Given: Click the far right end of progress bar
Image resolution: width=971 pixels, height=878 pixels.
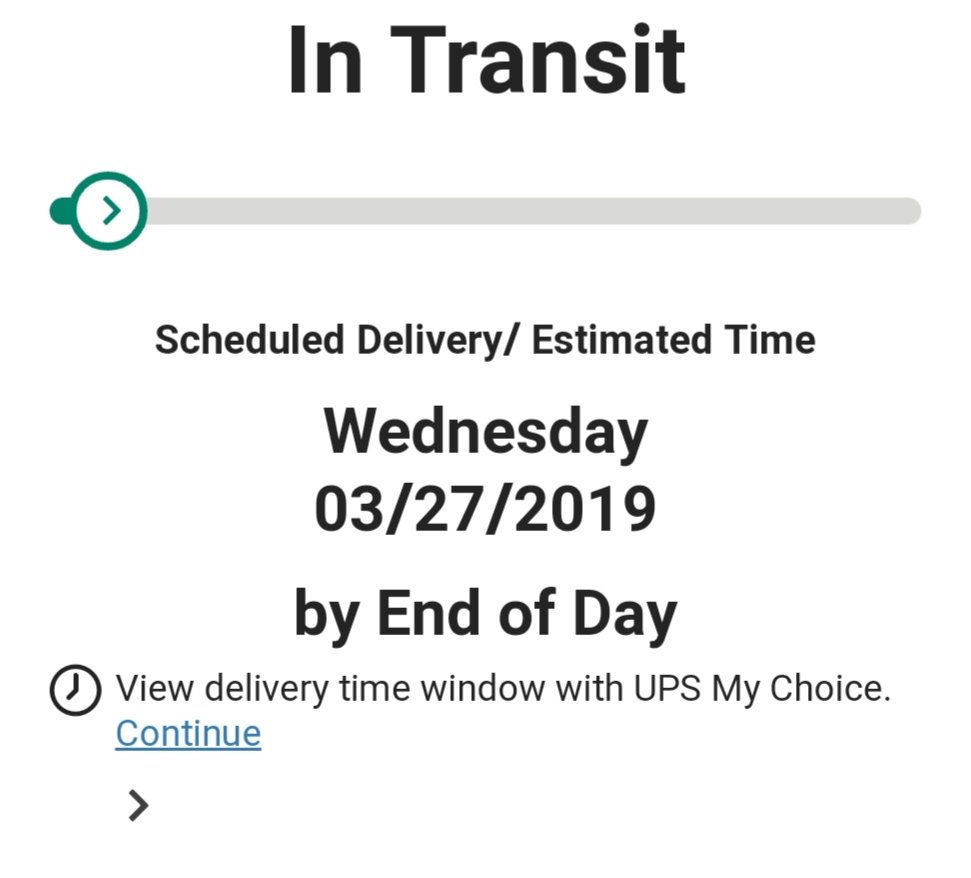Looking at the screenshot, I should click(x=910, y=211).
